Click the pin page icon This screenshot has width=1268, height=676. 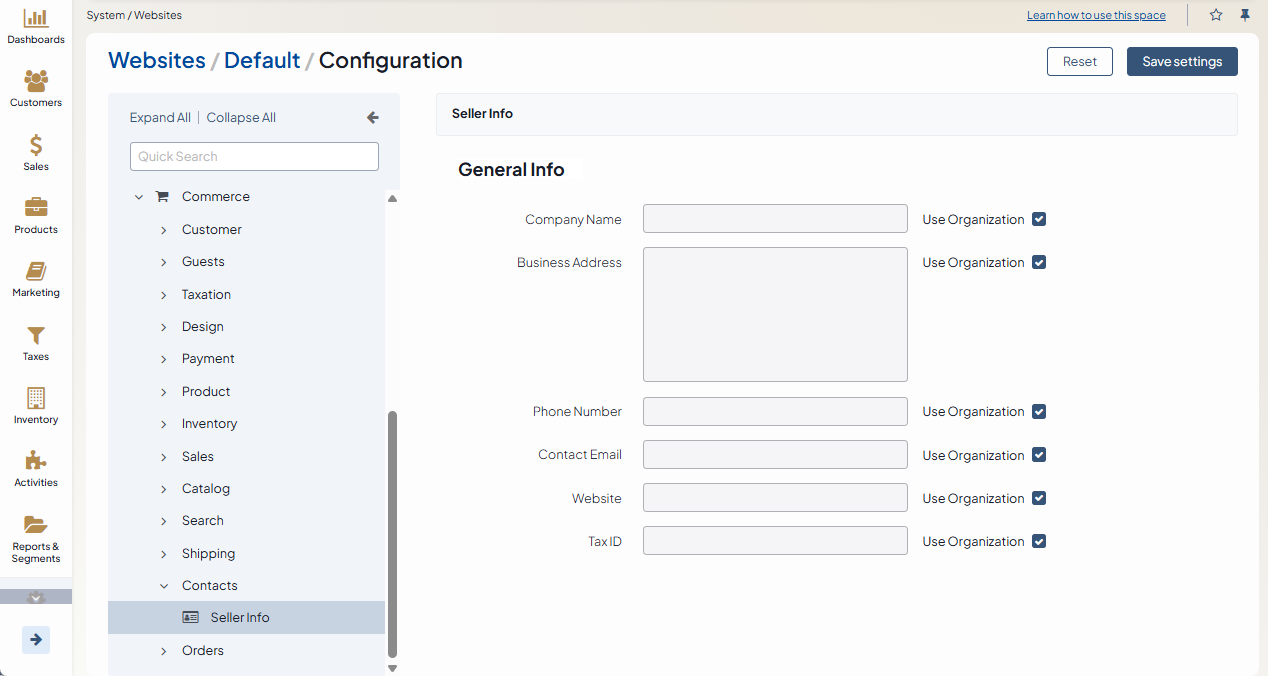click(x=1245, y=15)
